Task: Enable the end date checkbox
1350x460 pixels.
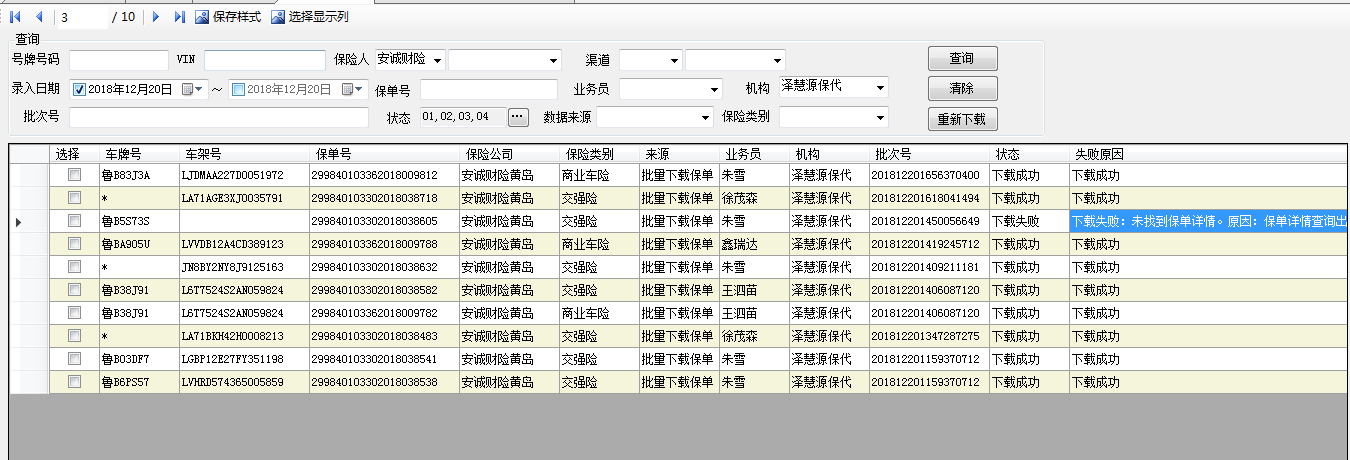Action: click(x=238, y=89)
